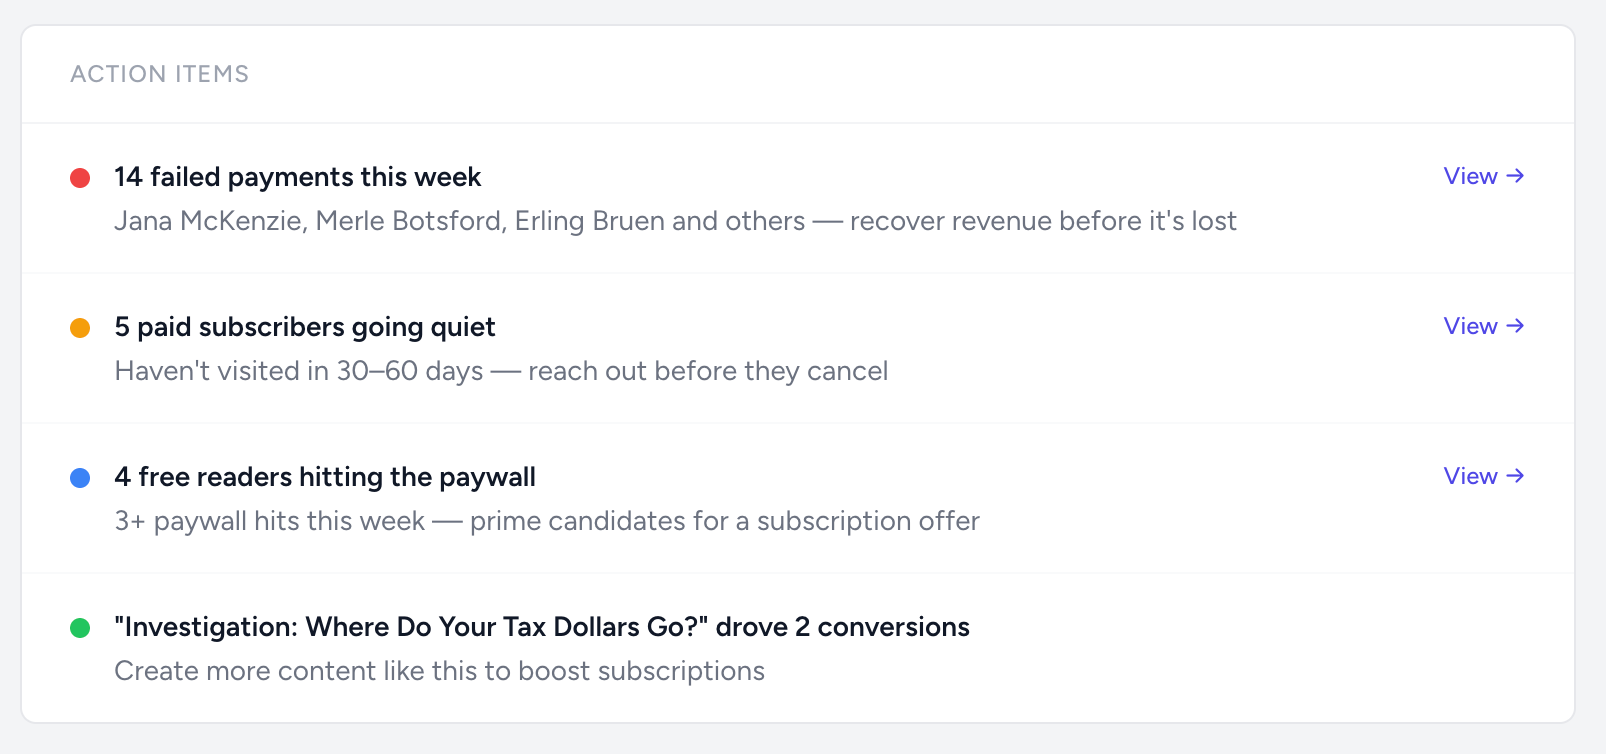Open View for free readers hitting paywall

tap(1470, 476)
